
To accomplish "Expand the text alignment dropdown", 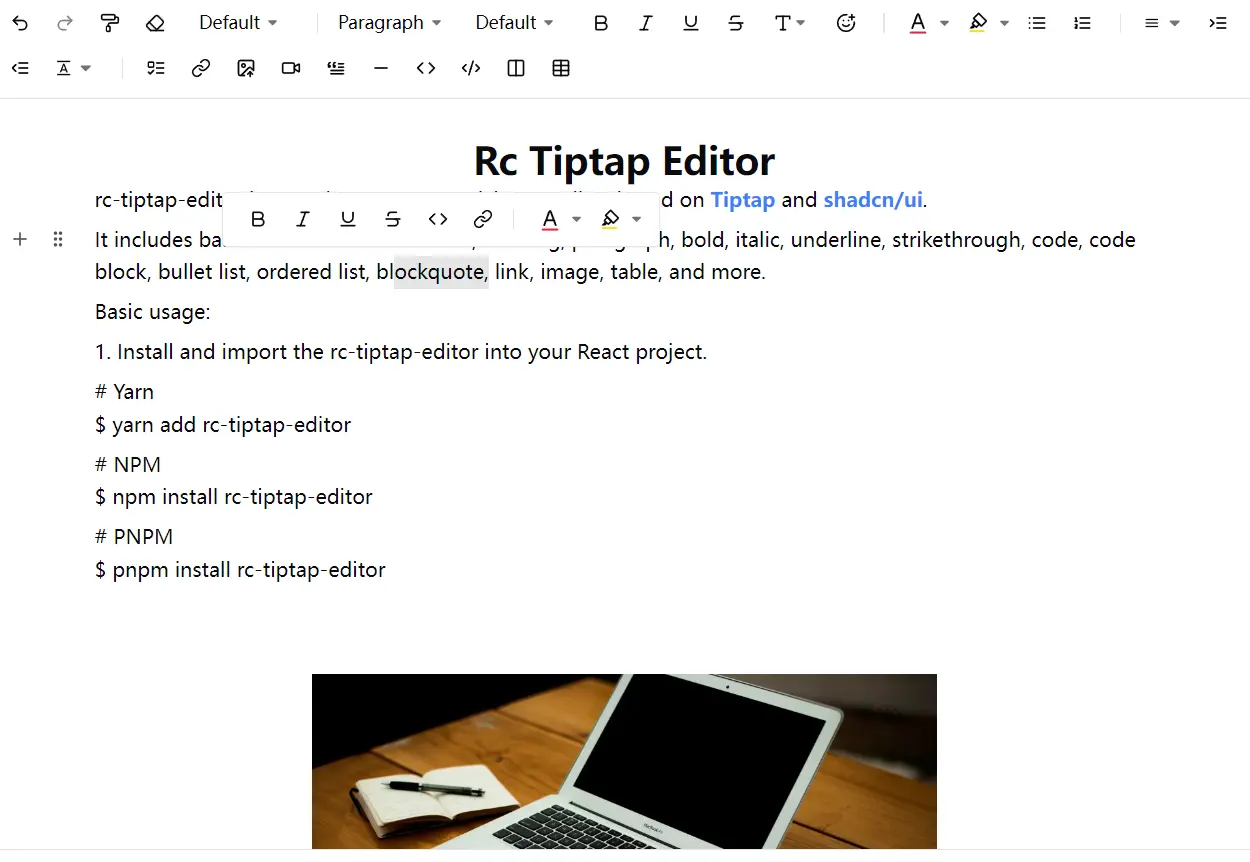I will coord(1162,23).
